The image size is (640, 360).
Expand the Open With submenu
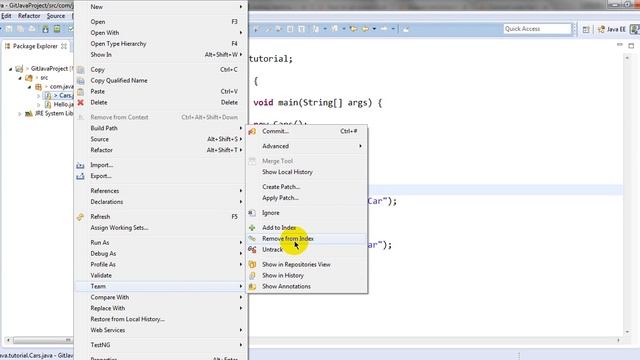[x=161, y=33]
